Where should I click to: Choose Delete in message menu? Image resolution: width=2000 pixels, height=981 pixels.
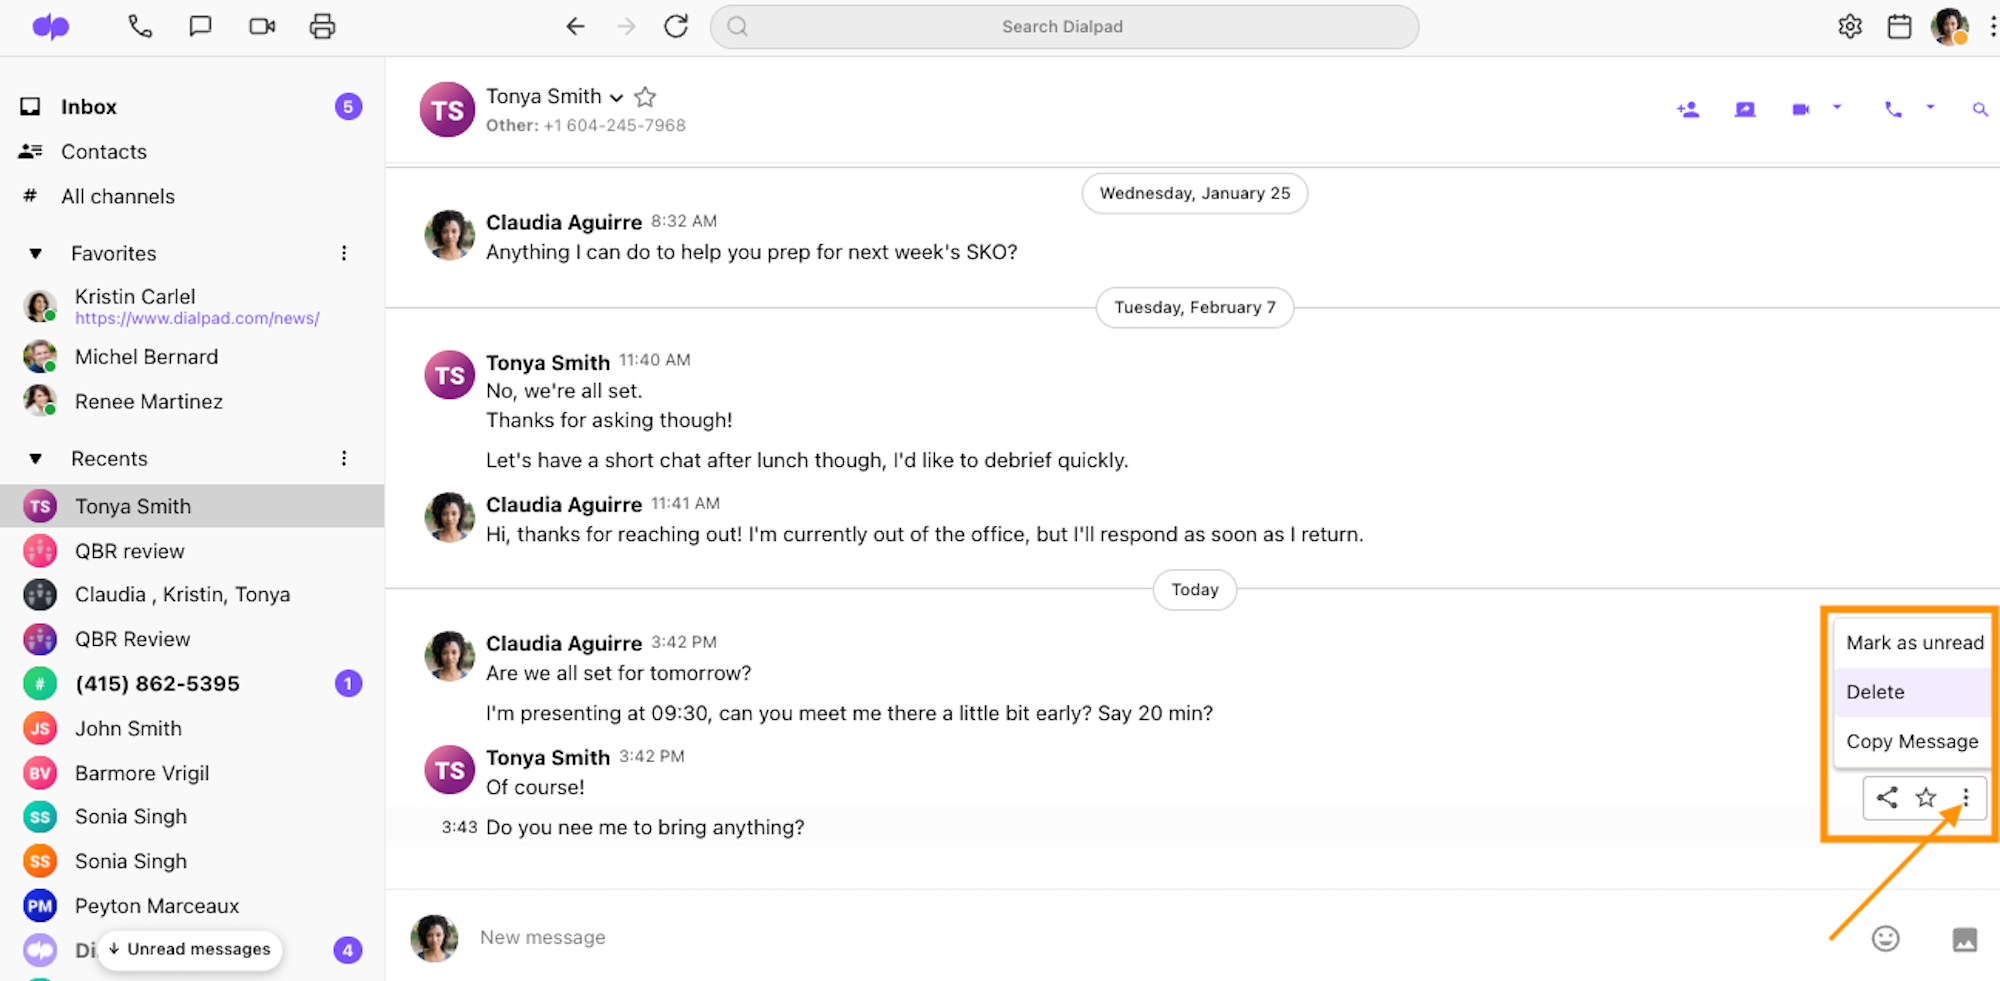click(x=1912, y=692)
